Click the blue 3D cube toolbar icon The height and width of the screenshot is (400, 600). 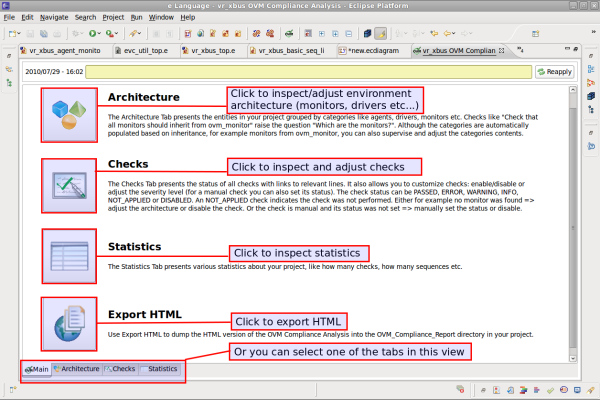point(367,34)
